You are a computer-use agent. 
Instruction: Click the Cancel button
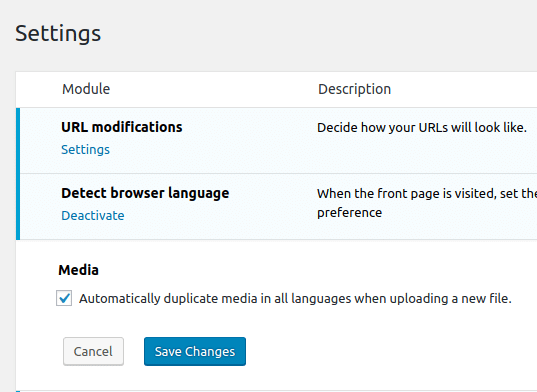tap(93, 351)
